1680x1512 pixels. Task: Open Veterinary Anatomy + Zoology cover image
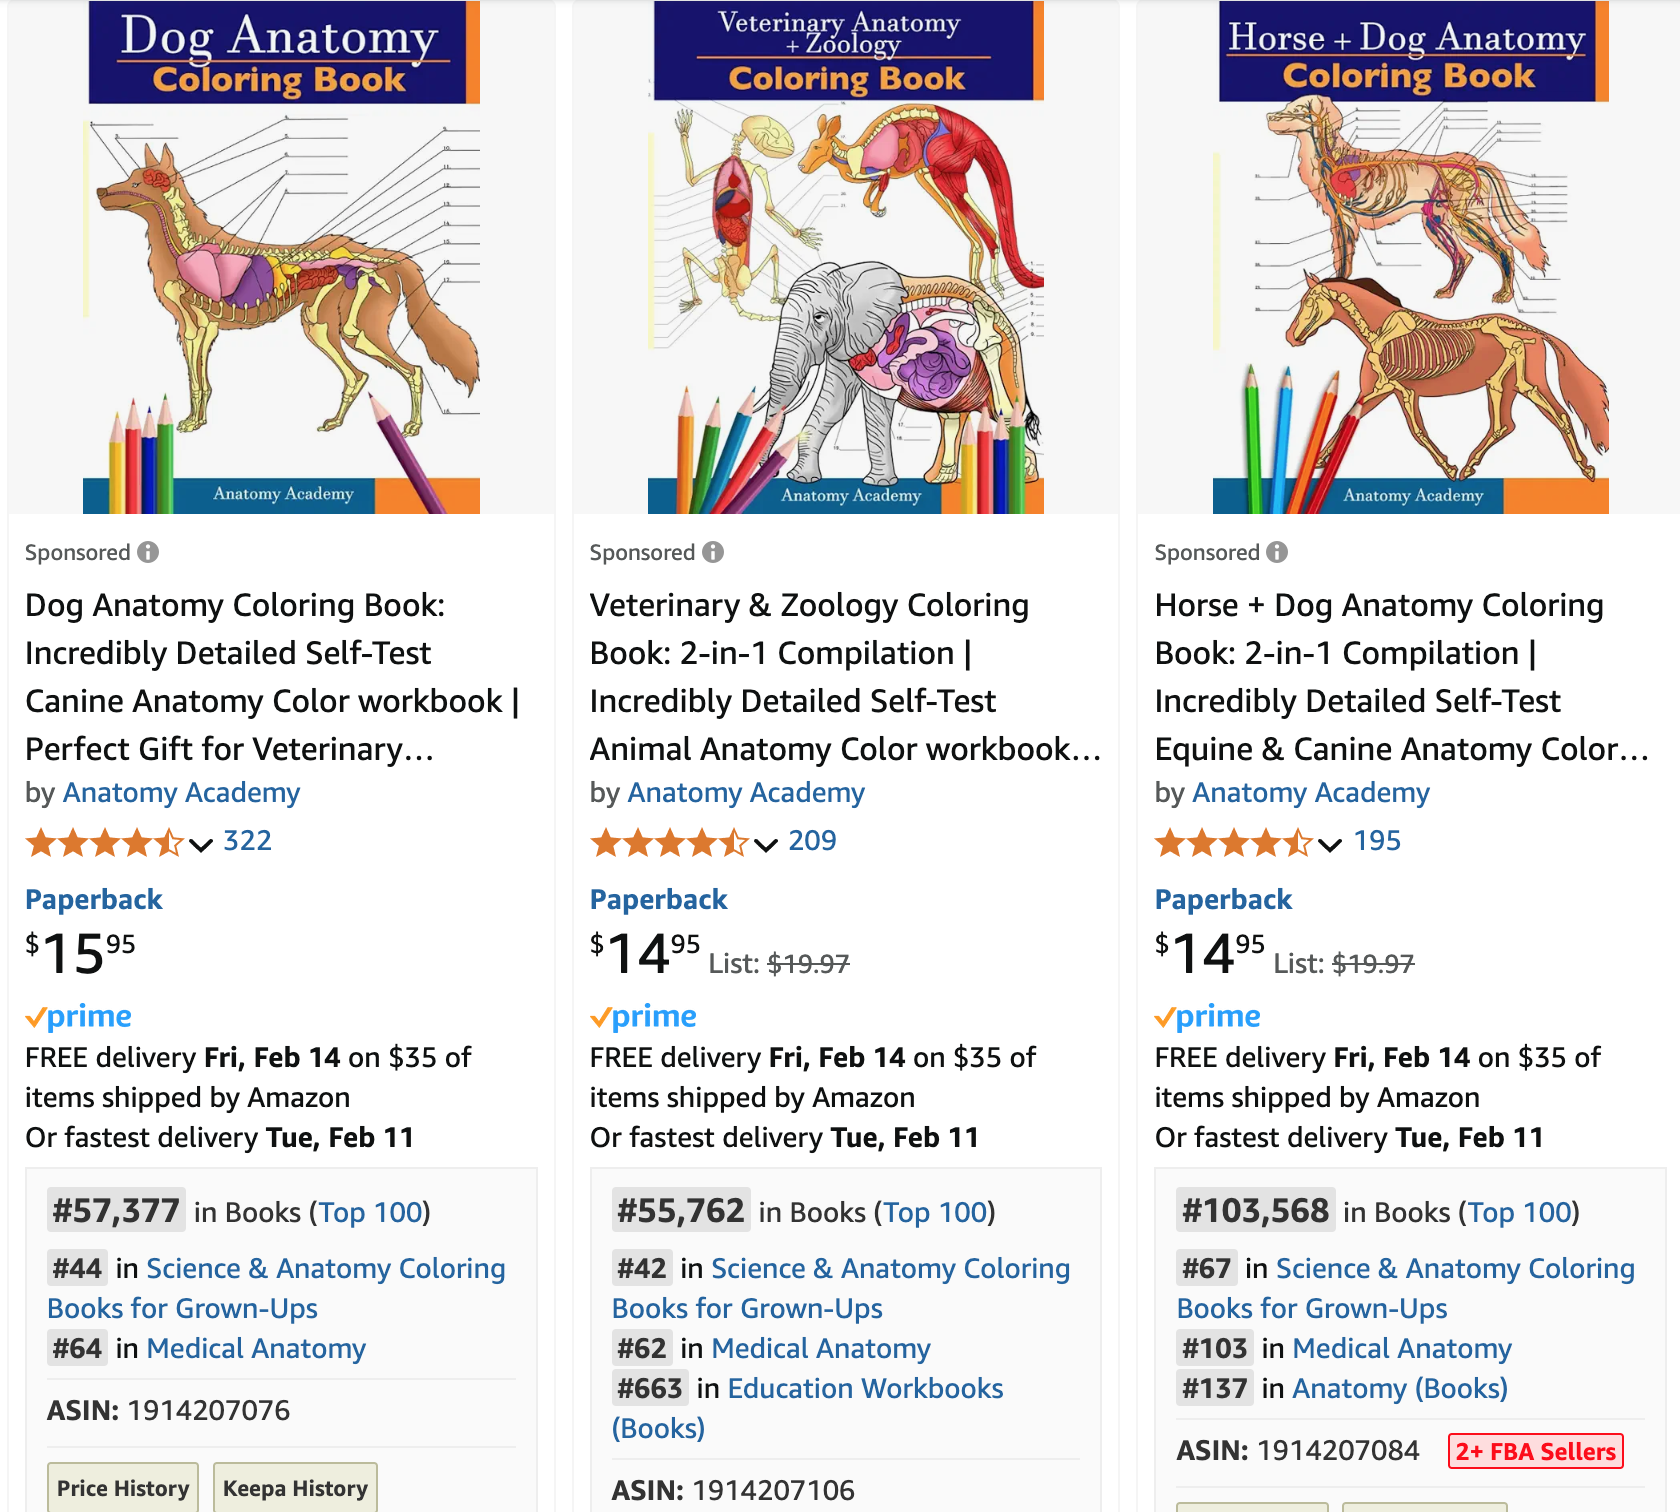tap(847, 257)
